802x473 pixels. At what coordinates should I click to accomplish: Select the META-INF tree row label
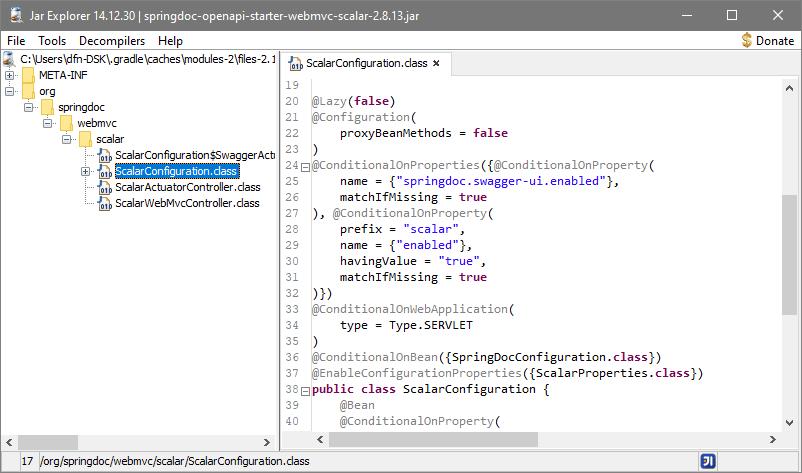point(63,75)
